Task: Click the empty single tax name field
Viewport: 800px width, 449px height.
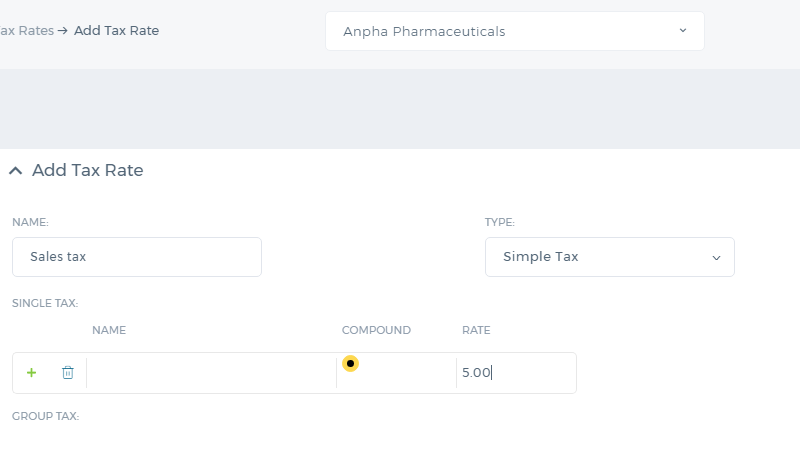Action: pyautogui.click(x=211, y=373)
